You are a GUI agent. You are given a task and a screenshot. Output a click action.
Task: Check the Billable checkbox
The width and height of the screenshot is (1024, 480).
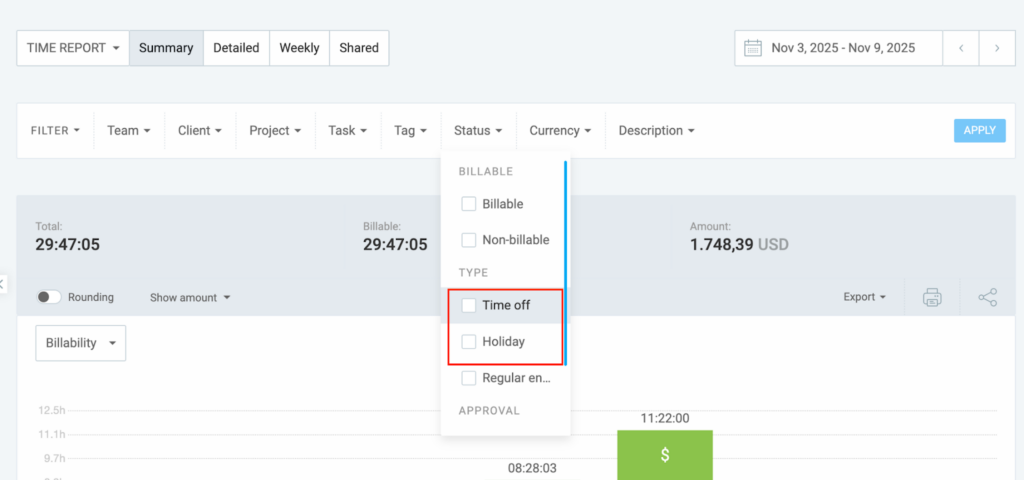click(468, 204)
